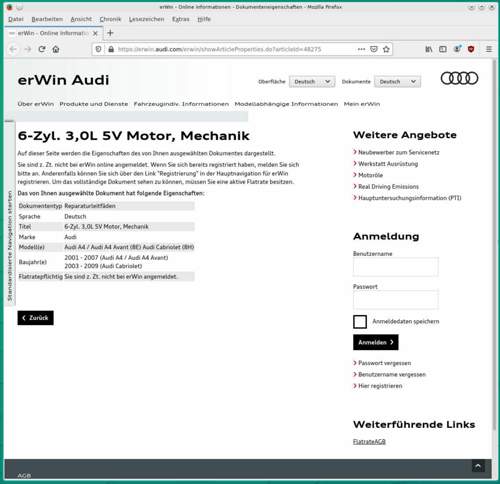The width and height of the screenshot is (500, 484).
Task: Open the Datei menu
Action: 16,19
